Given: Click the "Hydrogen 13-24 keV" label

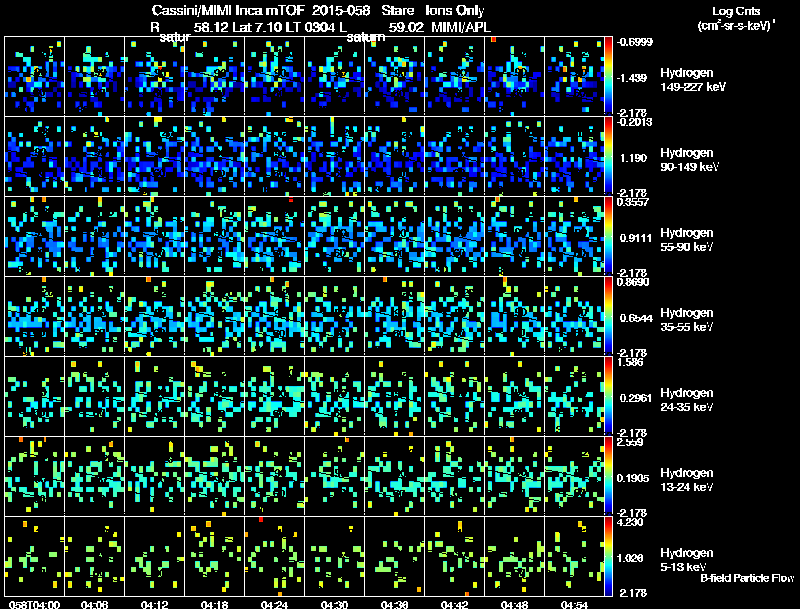Looking at the screenshot, I should pyautogui.click(x=686, y=480).
